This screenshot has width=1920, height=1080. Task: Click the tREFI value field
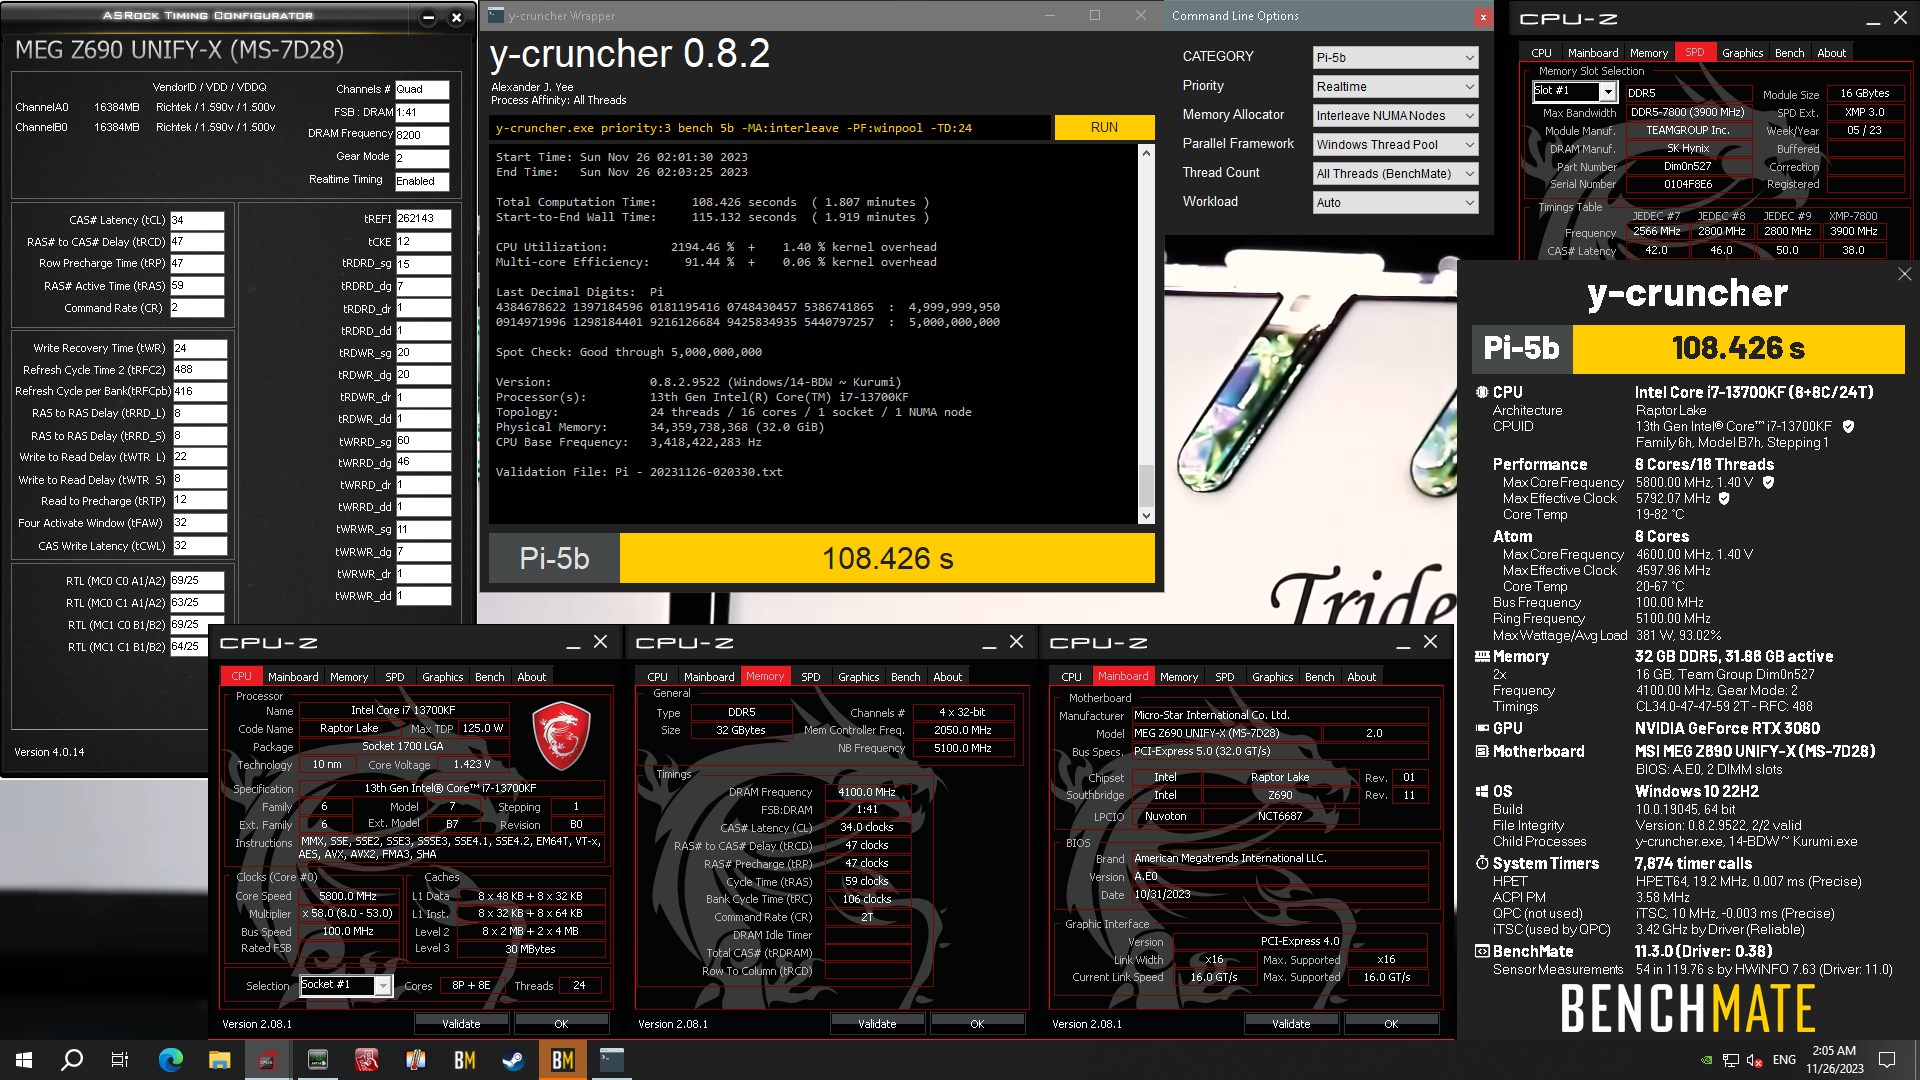point(422,218)
